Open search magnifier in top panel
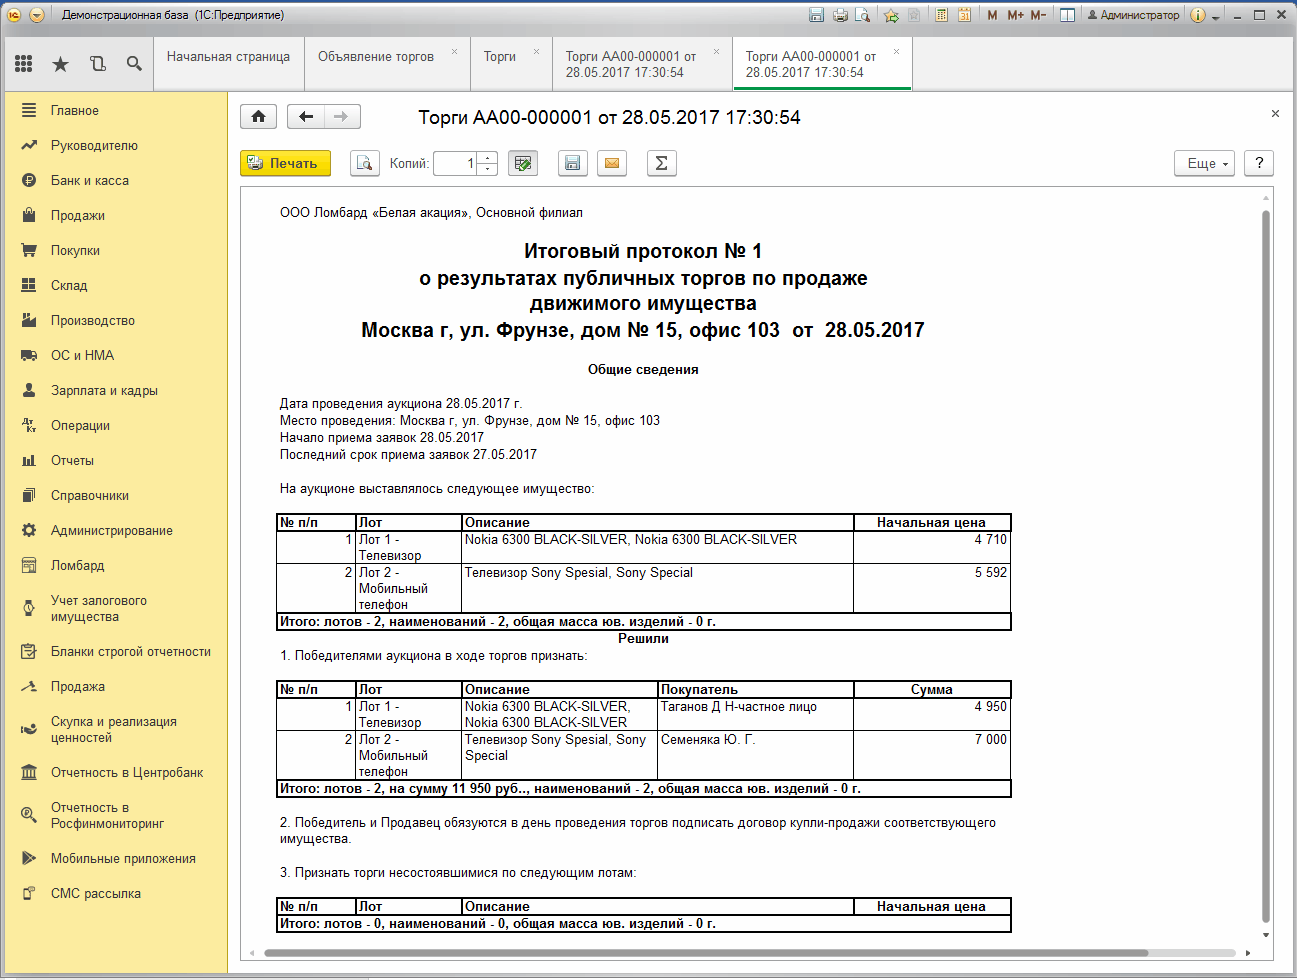This screenshot has width=1297, height=980. [x=134, y=63]
